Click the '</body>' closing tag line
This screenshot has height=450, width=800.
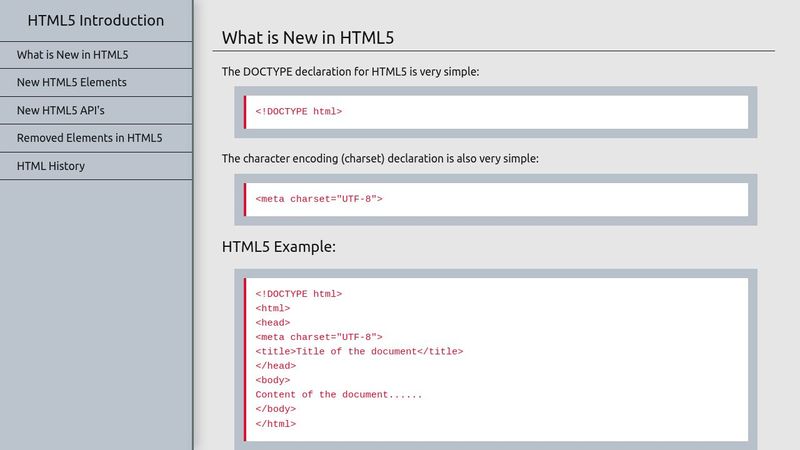(276, 409)
